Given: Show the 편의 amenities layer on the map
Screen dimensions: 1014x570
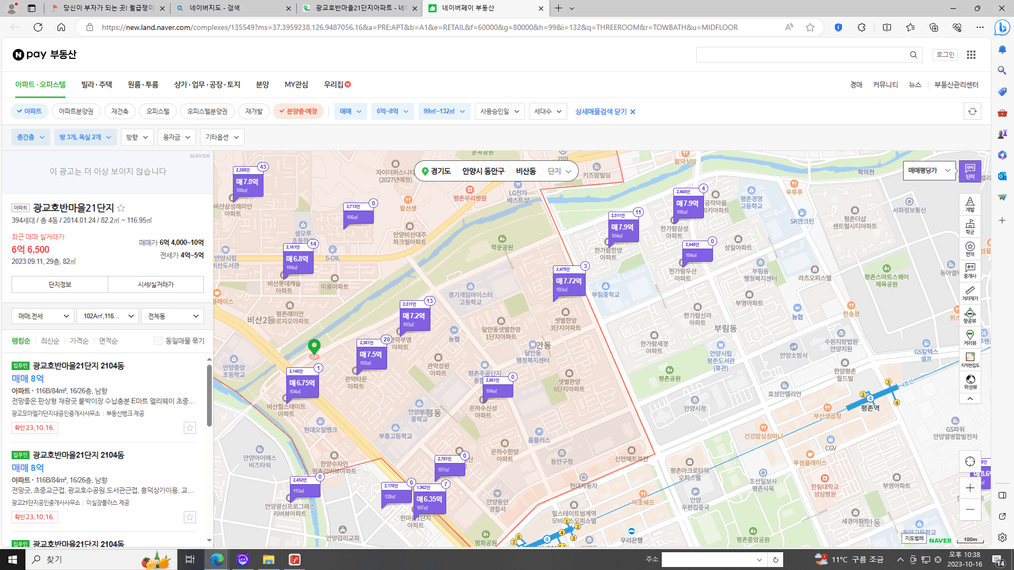Looking at the screenshot, I should pos(969,249).
